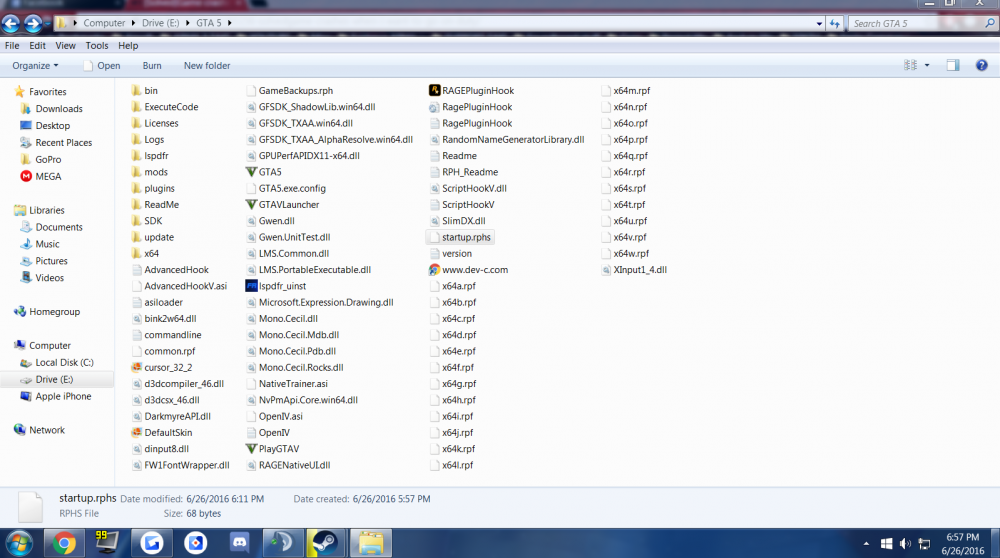1000x558 pixels.
Task: Select the www.dev-c.com shortcut icon
Action: [434, 270]
